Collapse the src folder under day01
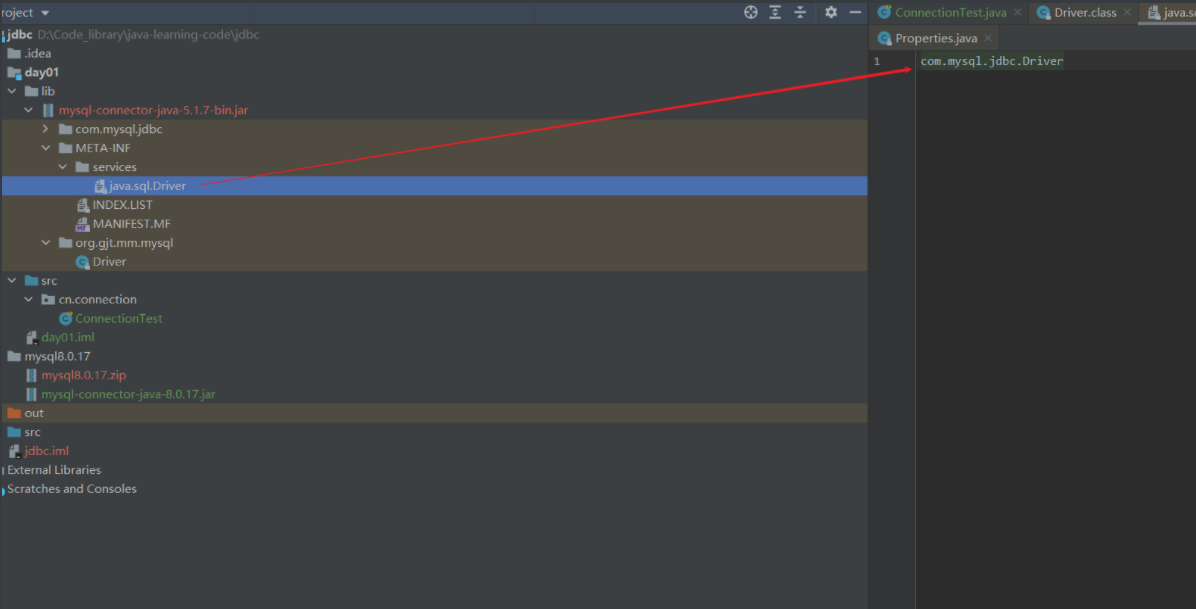 click(x=11, y=280)
